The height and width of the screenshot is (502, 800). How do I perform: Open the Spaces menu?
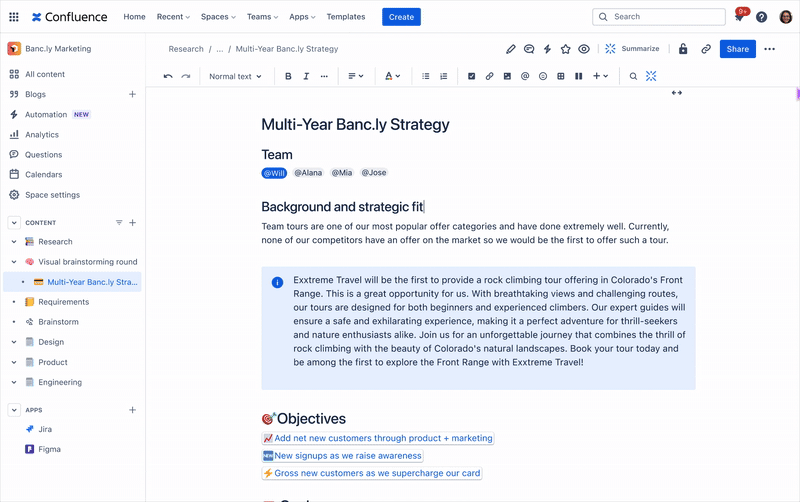[x=218, y=17]
